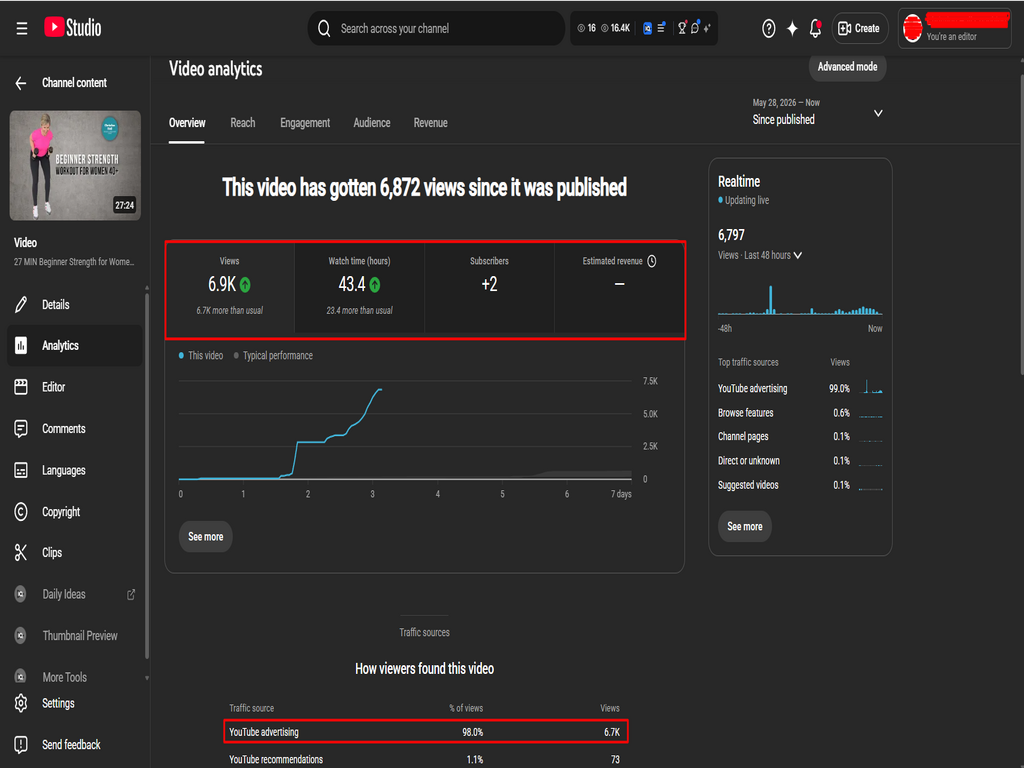Click the Clips scissors icon
The height and width of the screenshot is (768, 1024).
21,552
